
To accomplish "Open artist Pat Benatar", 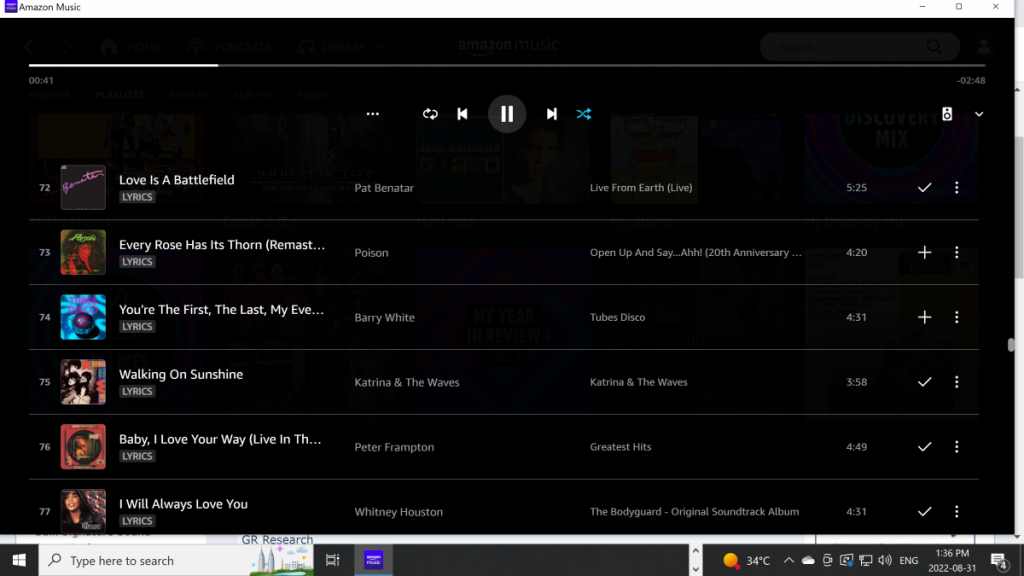I will click(384, 187).
